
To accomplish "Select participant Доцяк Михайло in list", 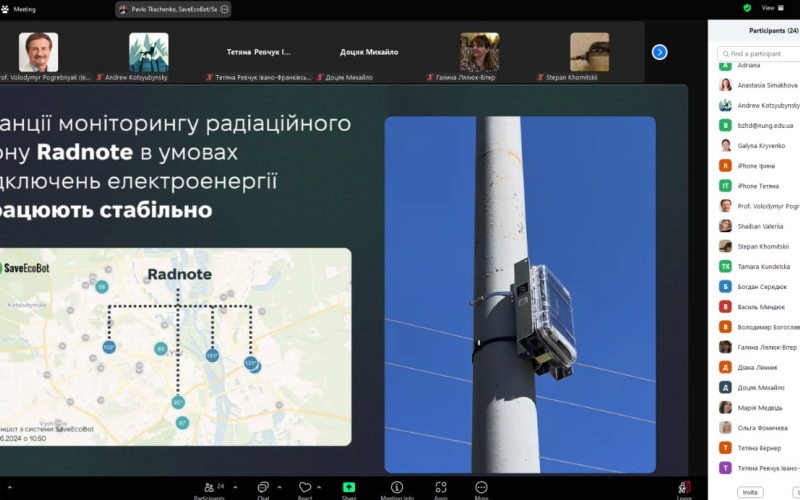I will (759, 387).
